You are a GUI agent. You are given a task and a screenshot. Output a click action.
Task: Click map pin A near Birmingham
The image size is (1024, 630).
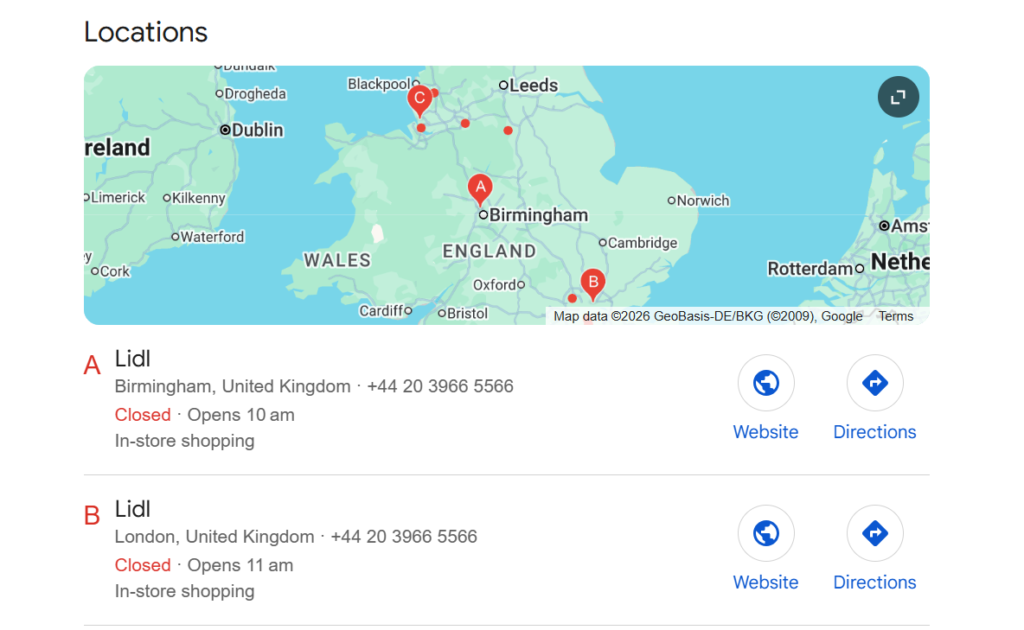tap(480, 188)
